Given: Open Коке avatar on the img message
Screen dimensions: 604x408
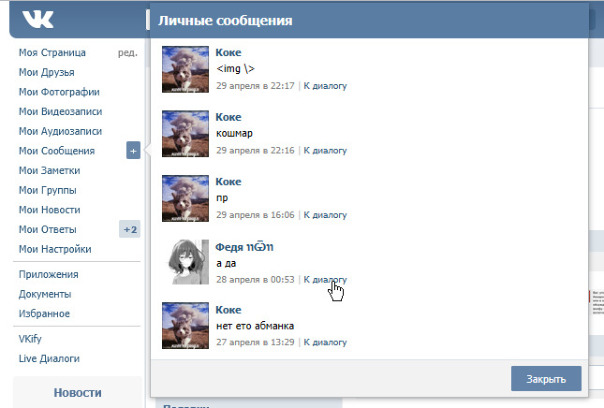Looking at the screenshot, I should 185,69.
